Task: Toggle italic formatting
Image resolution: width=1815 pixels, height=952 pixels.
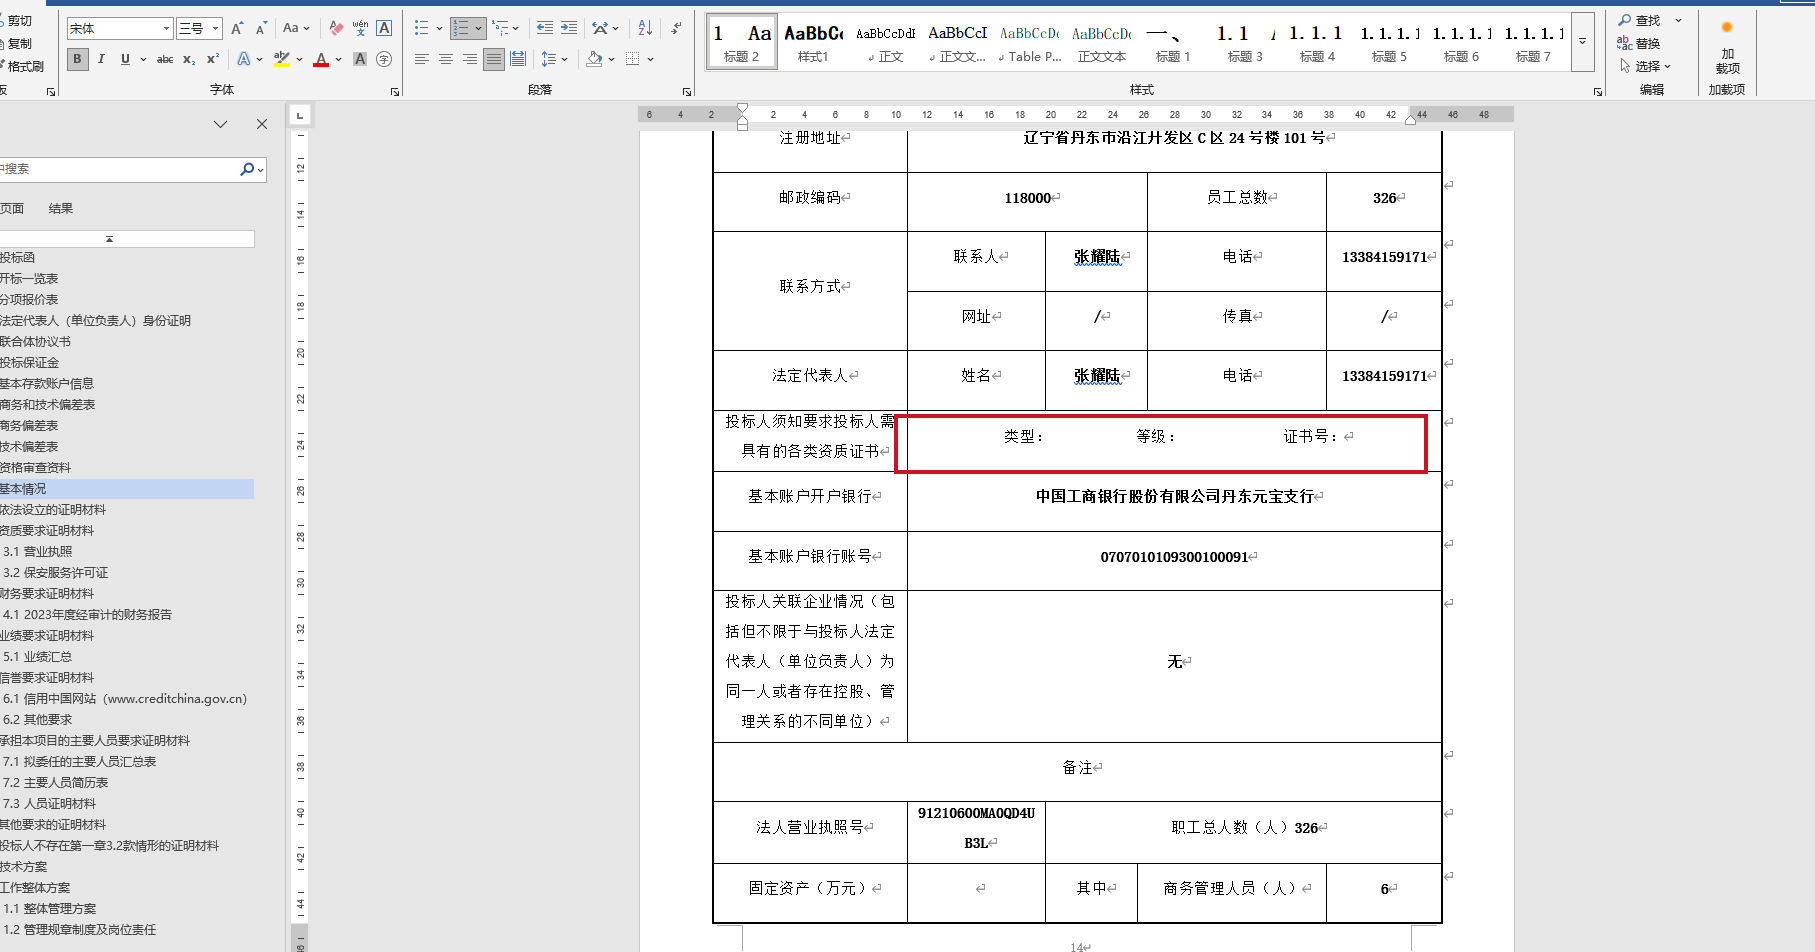Action: [101, 60]
